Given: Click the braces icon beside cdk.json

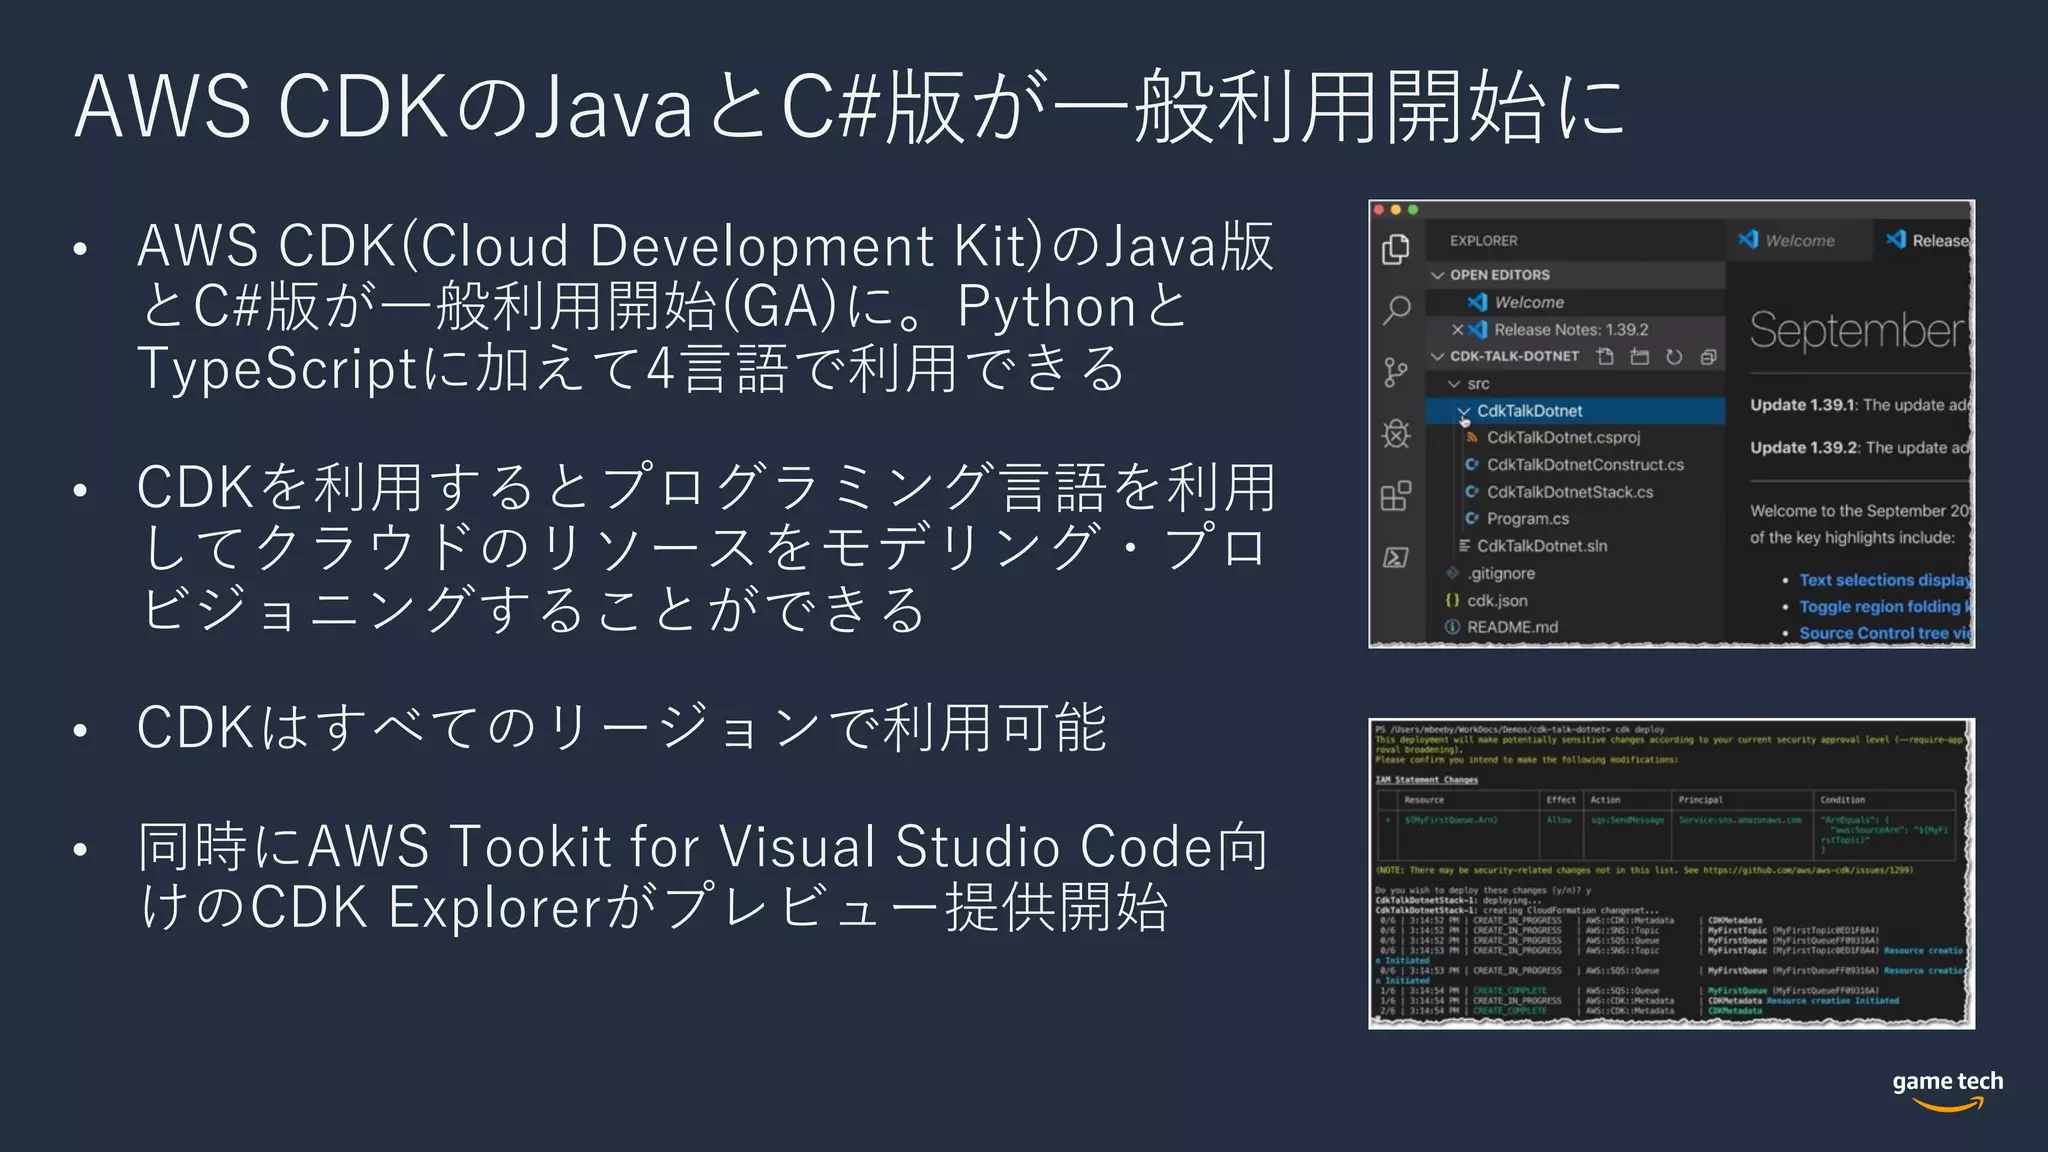Looking at the screenshot, I should (1452, 600).
